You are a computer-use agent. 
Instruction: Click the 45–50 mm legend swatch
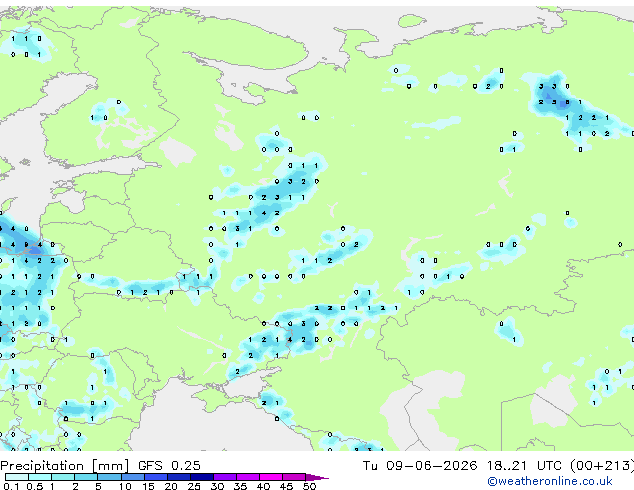[294, 477]
